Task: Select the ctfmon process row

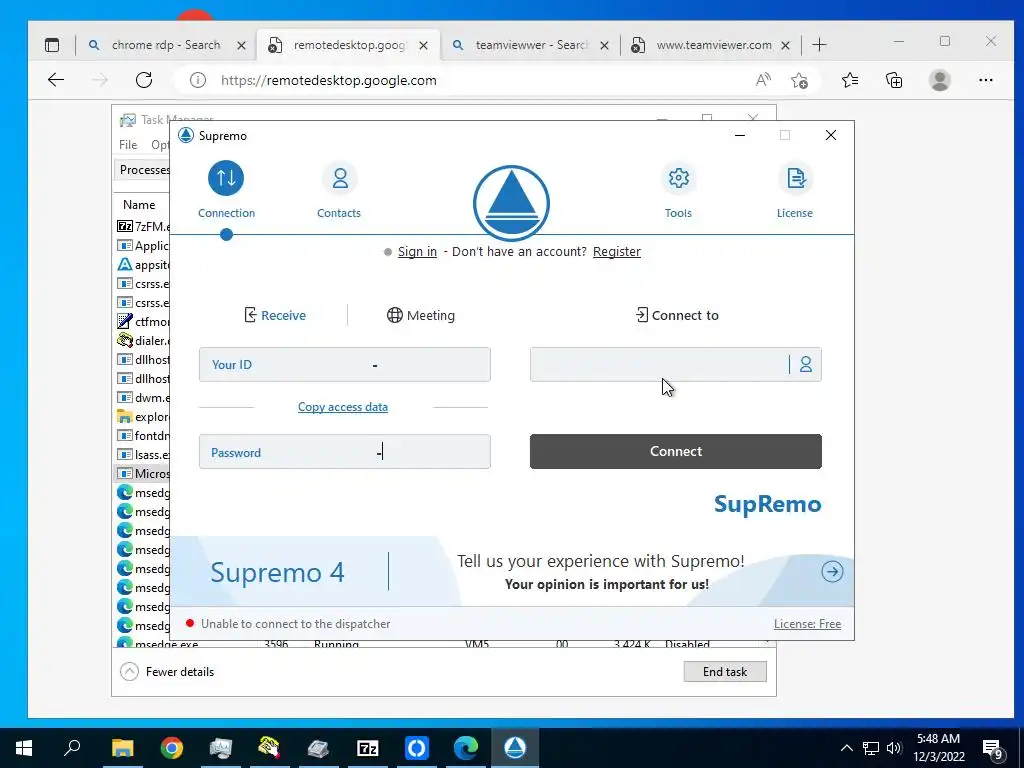Action: [x=143, y=321]
